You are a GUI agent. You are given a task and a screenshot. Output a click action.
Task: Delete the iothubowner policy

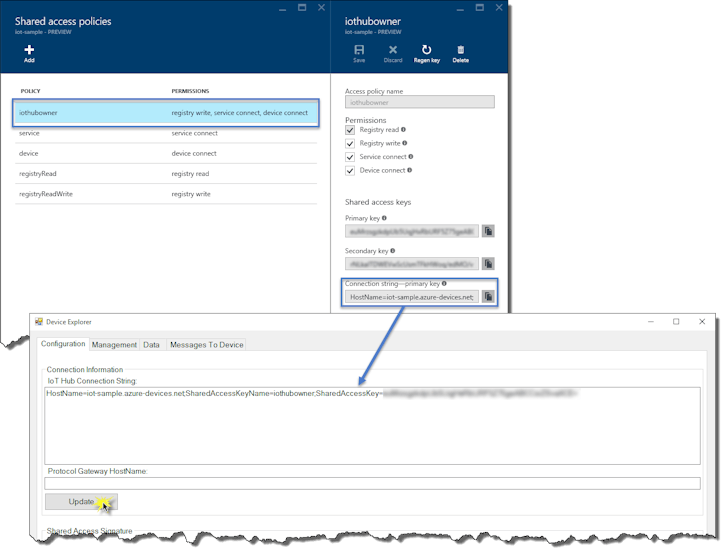(x=460, y=54)
